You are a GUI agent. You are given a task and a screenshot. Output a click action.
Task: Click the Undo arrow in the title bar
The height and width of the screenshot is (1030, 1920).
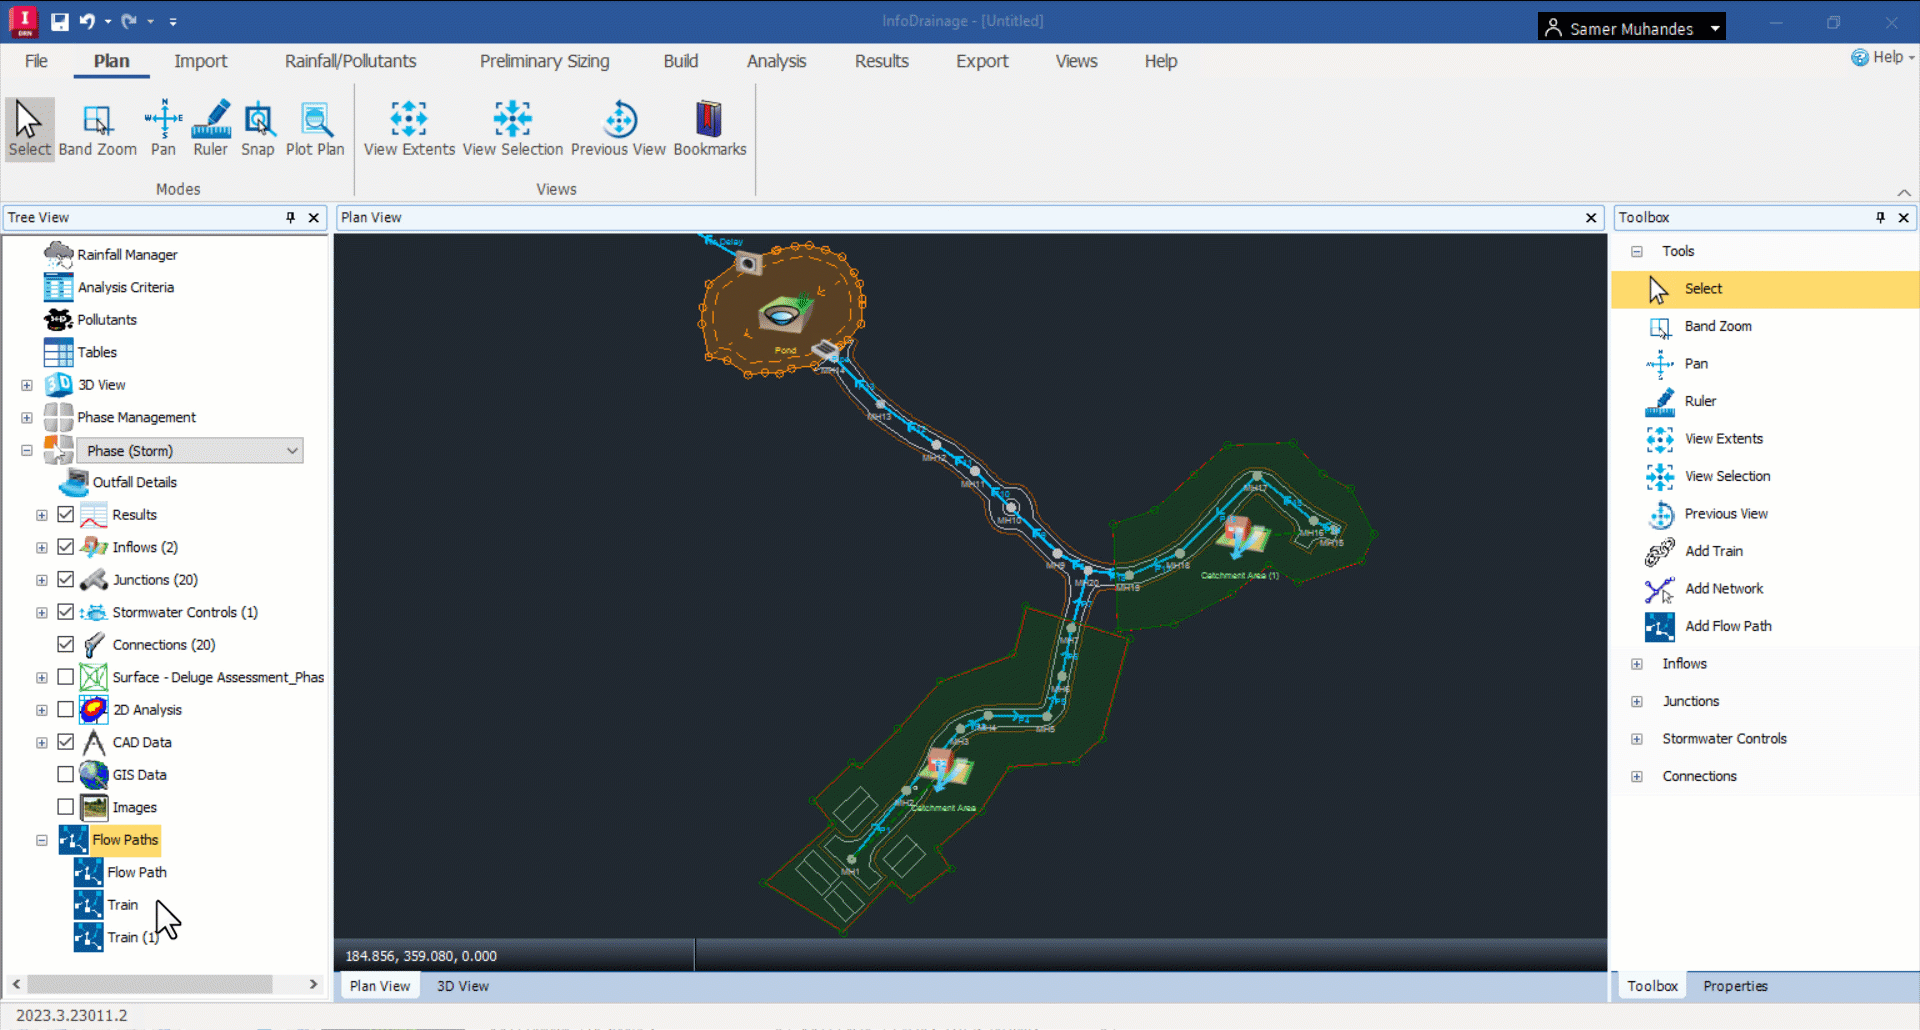pos(87,21)
